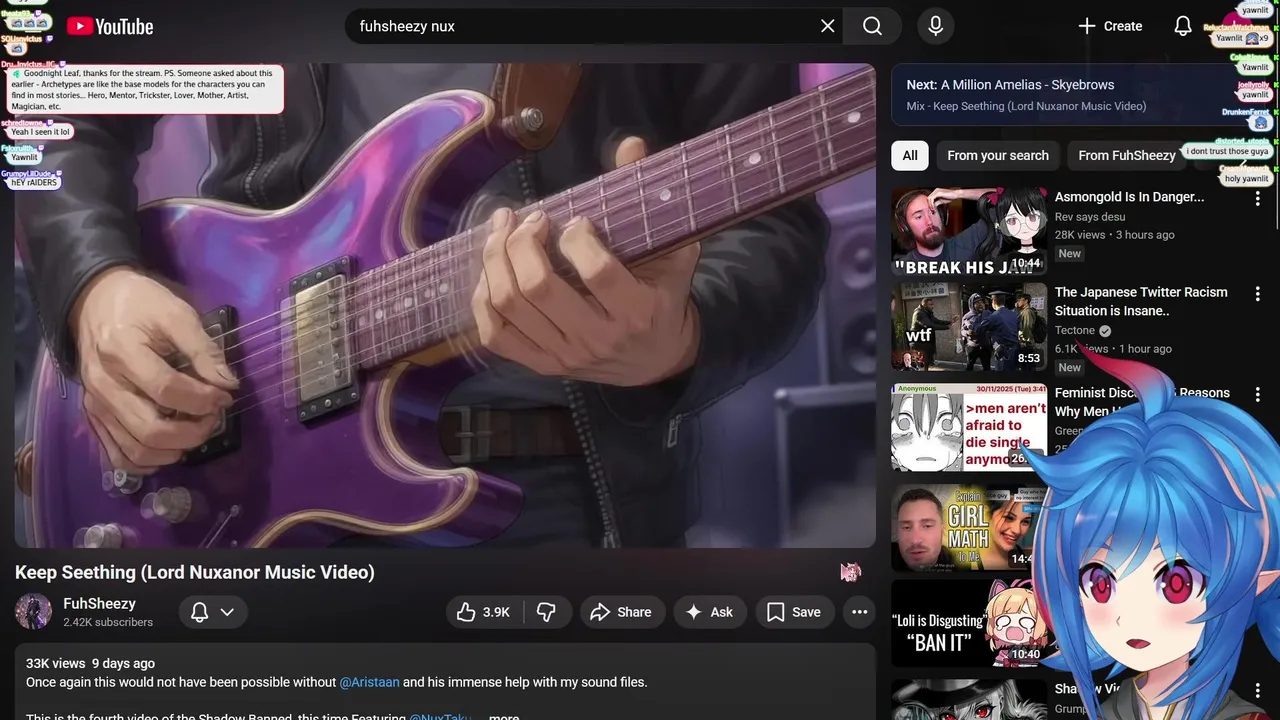The width and height of the screenshot is (1280, 720).
Task: Click the Keep Seething video title text
Action: click(195, 572)
